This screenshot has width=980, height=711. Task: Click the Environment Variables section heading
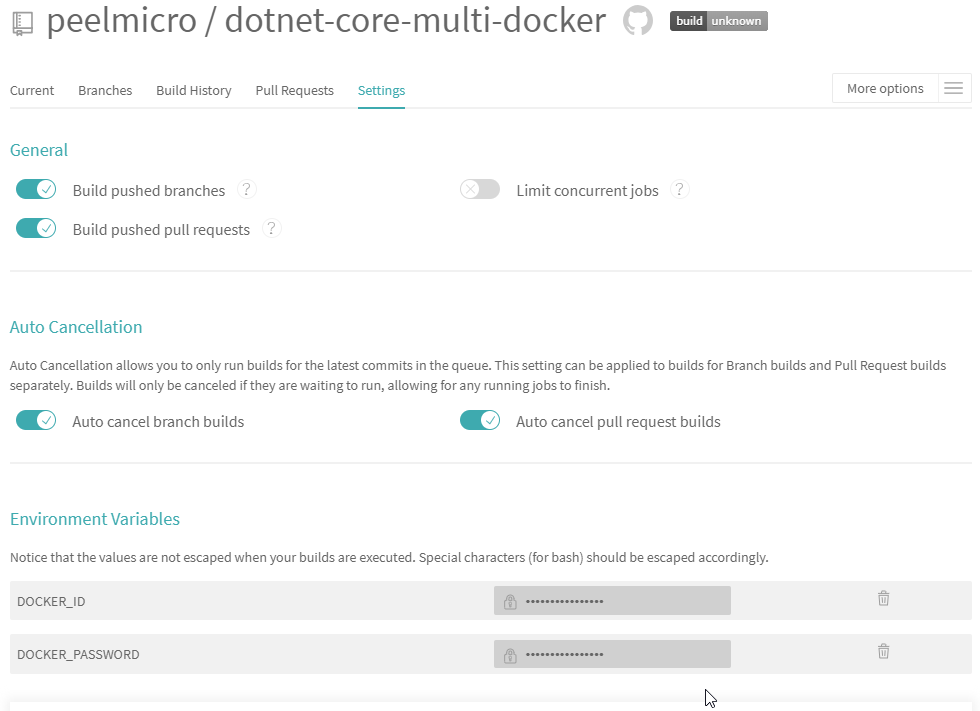pyautogui.click(x=95, y=519)
